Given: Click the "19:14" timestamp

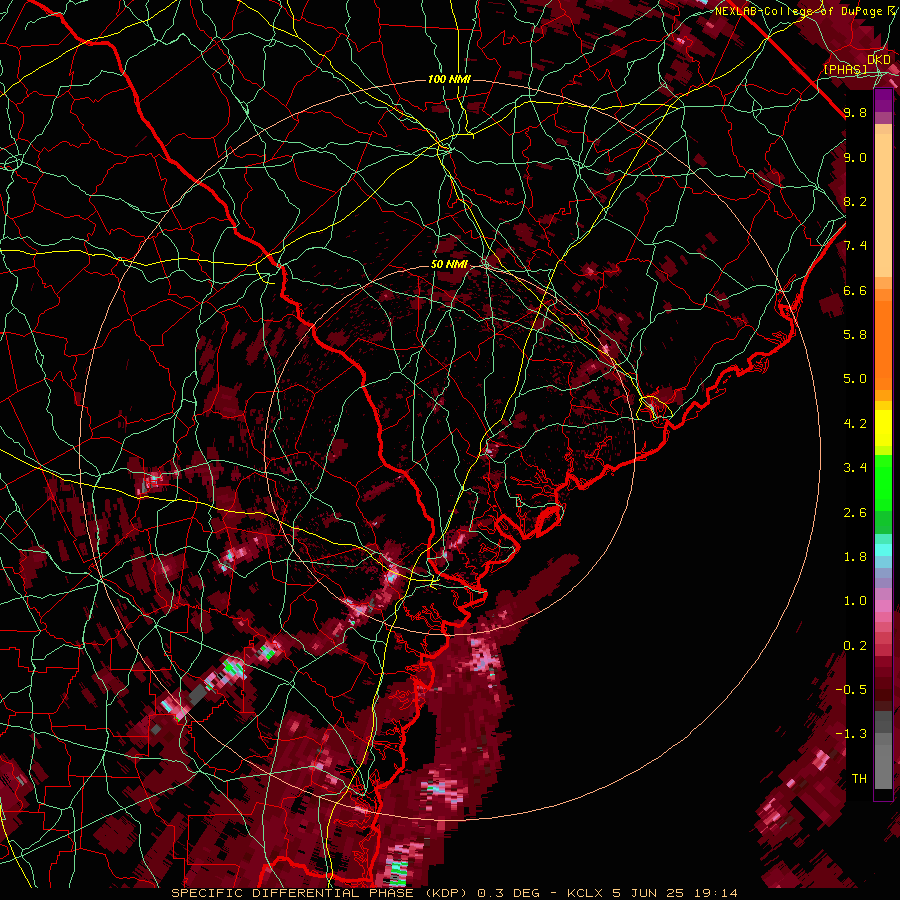Looking at the screenshot, I should pos(715,893).
